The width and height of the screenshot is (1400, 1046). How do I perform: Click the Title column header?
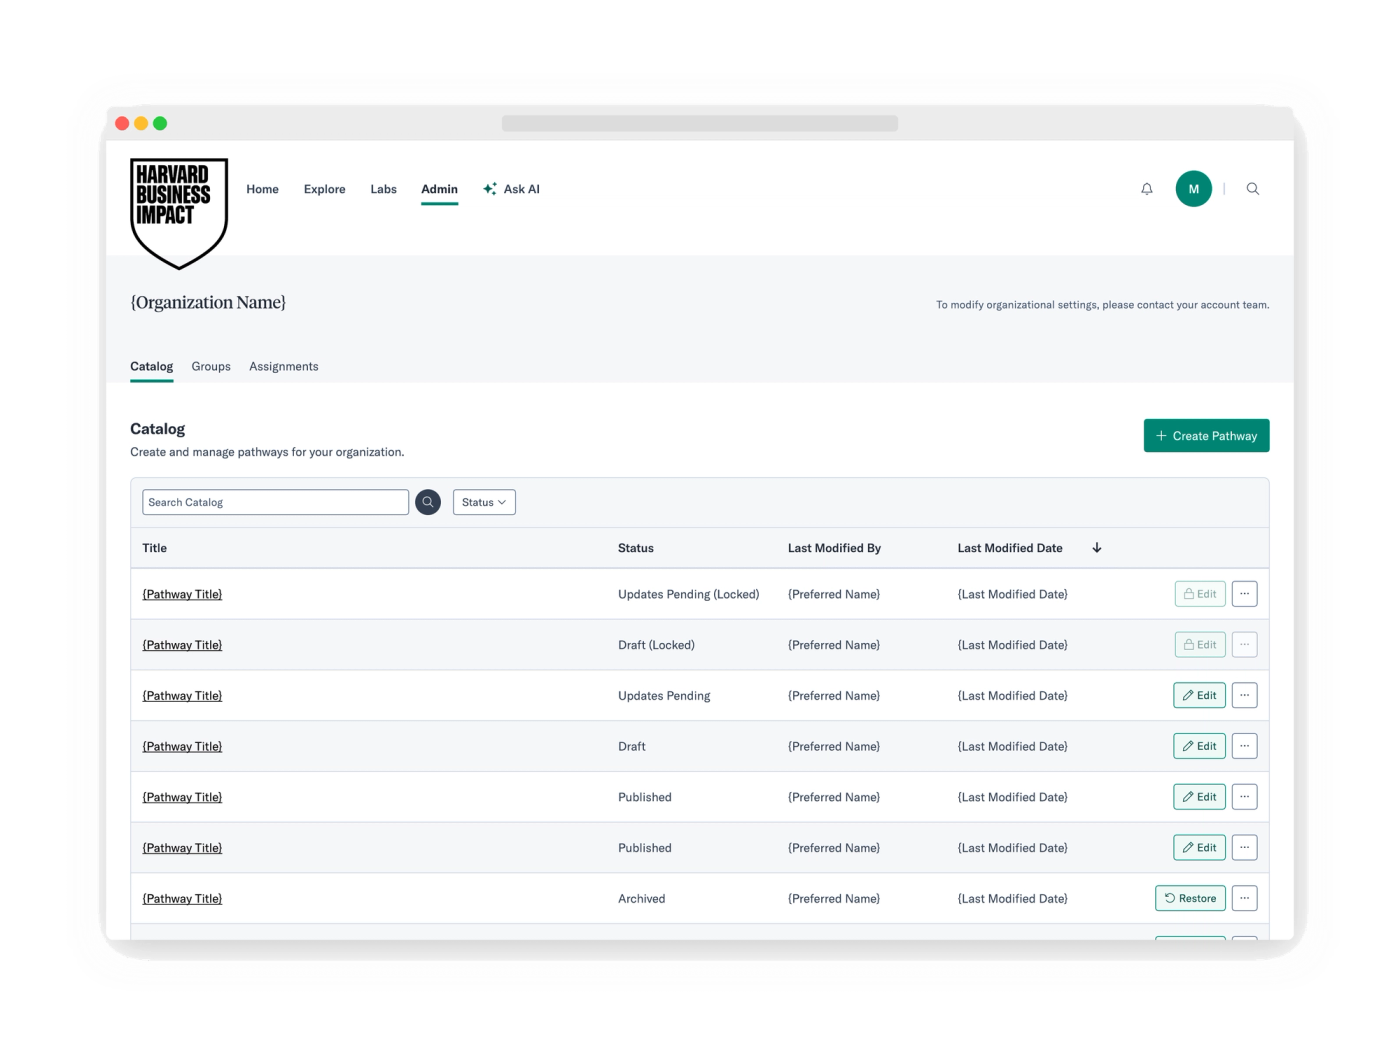pyautogui.click(x=155, y=548)
